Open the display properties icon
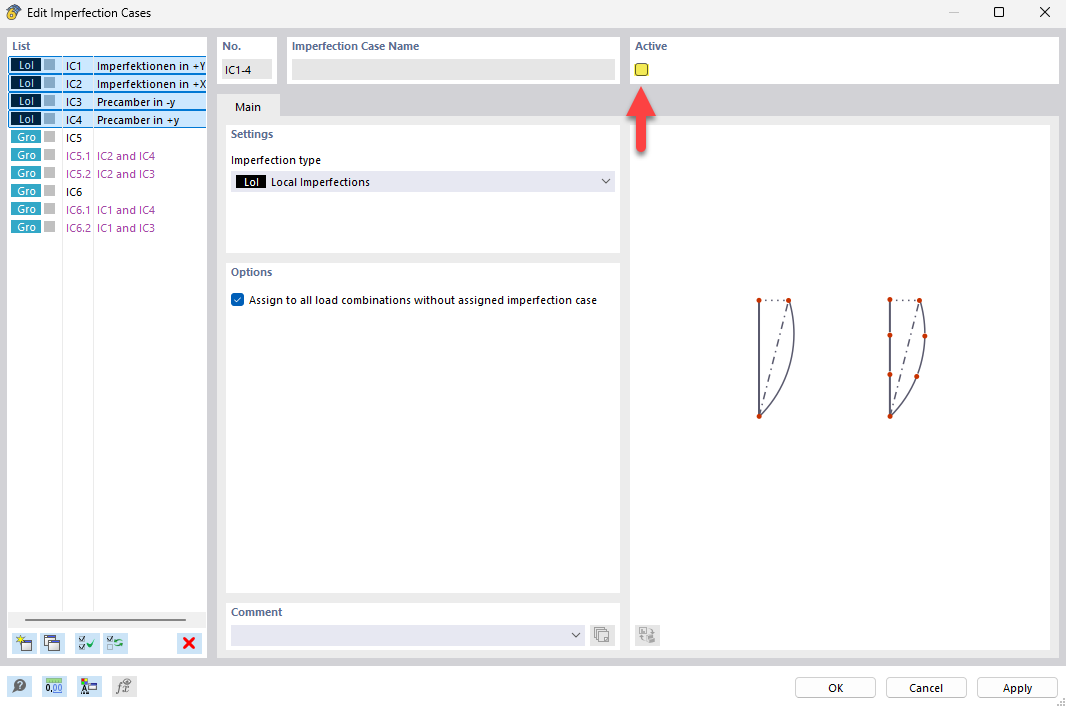1066x706 pixels. click(88, 686)
